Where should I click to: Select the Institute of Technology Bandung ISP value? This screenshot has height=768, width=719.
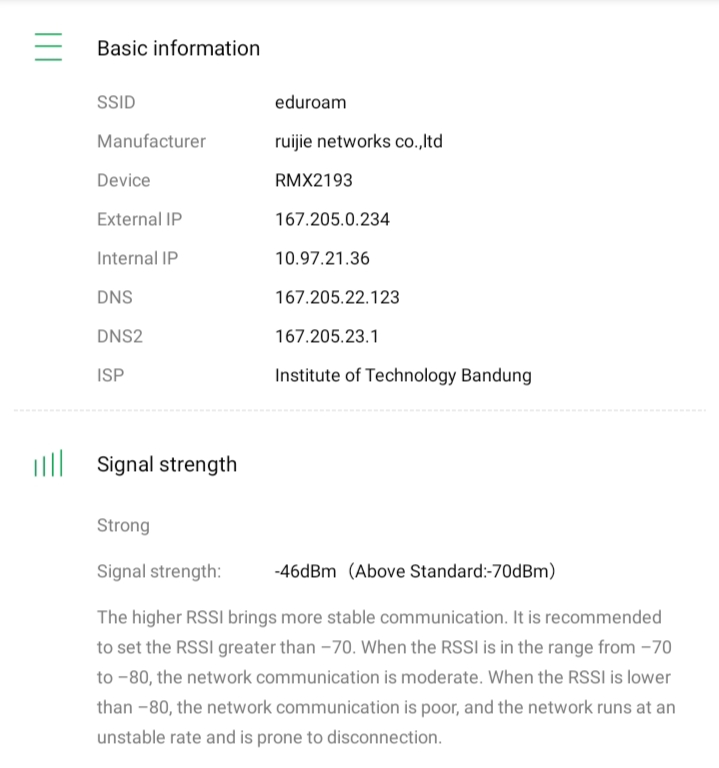click(x=403, y=375)
